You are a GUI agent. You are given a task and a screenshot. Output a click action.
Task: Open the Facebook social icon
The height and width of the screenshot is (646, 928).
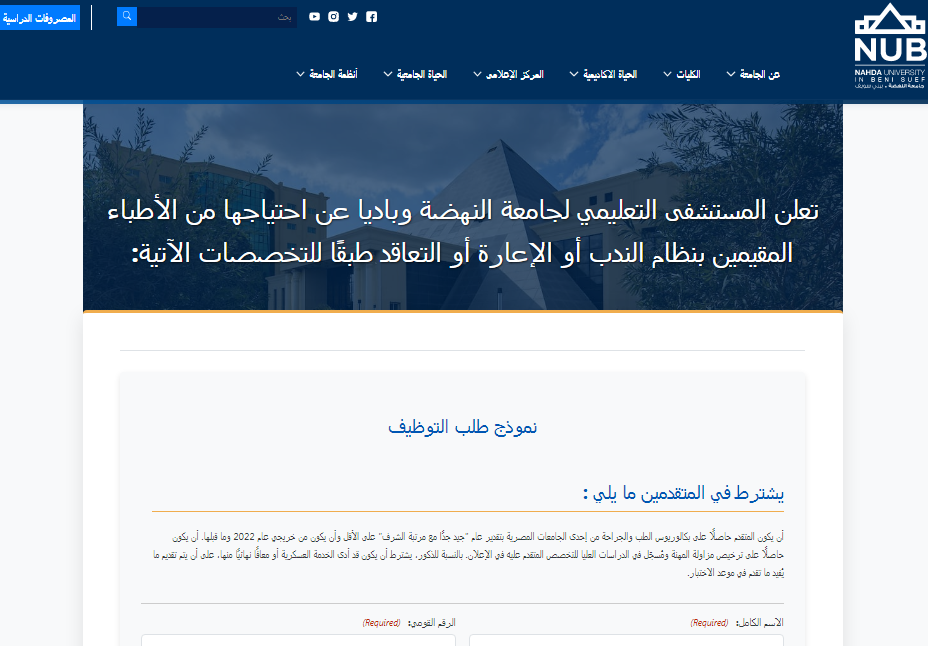point(372,17)
